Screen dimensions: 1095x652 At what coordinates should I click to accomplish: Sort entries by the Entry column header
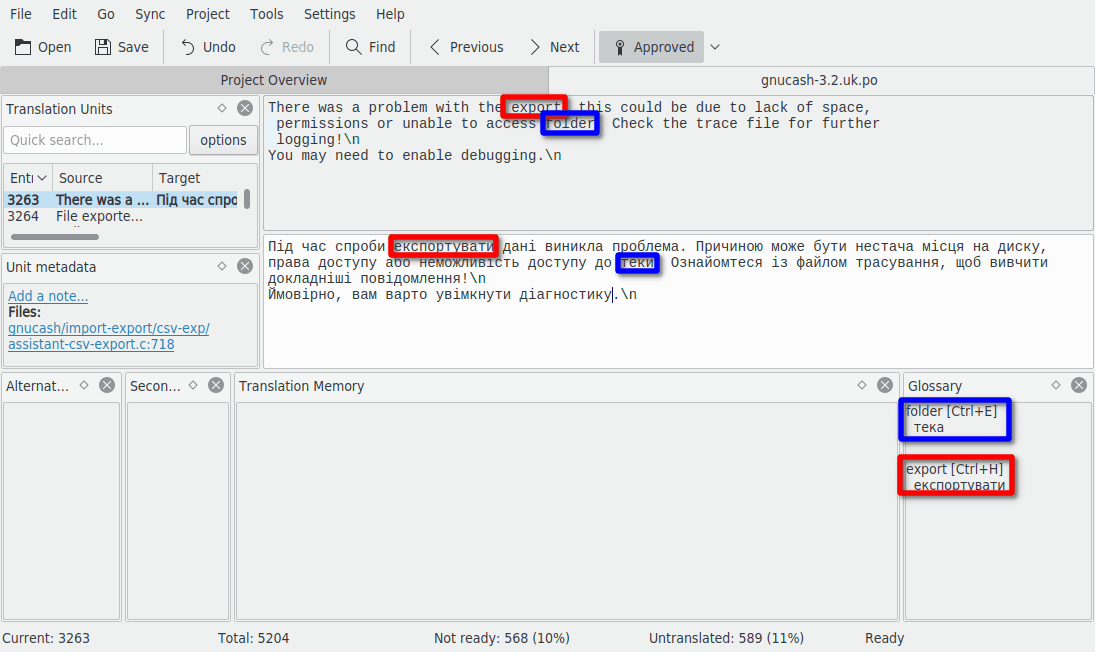pos(27,178)
